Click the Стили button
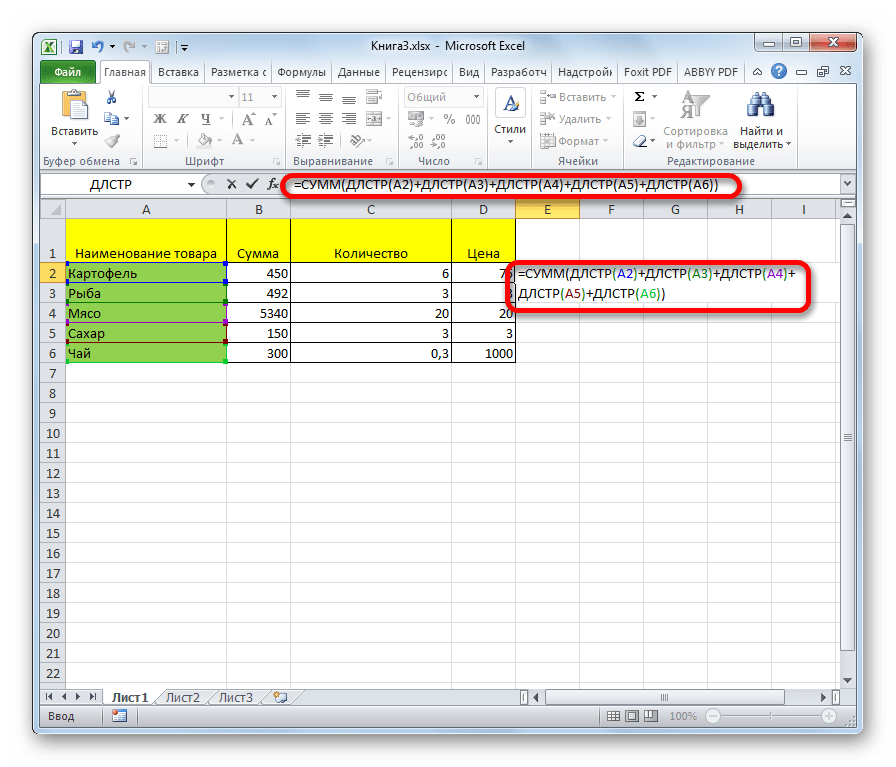 click(510, 115)
